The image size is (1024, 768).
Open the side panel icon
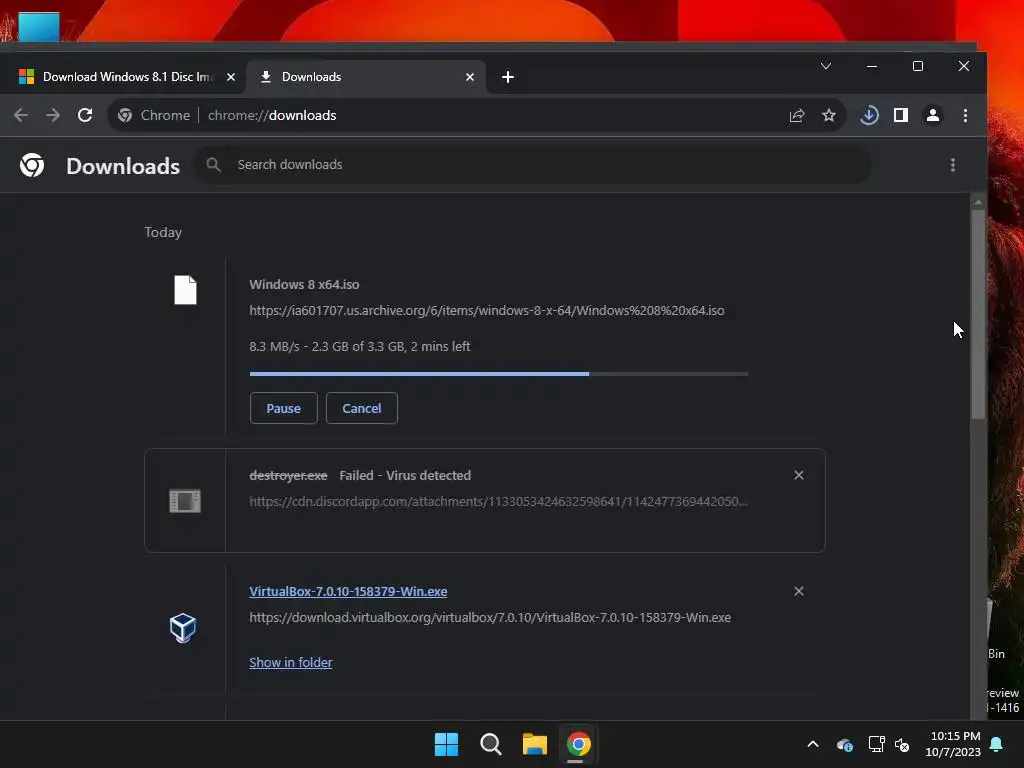901,116
